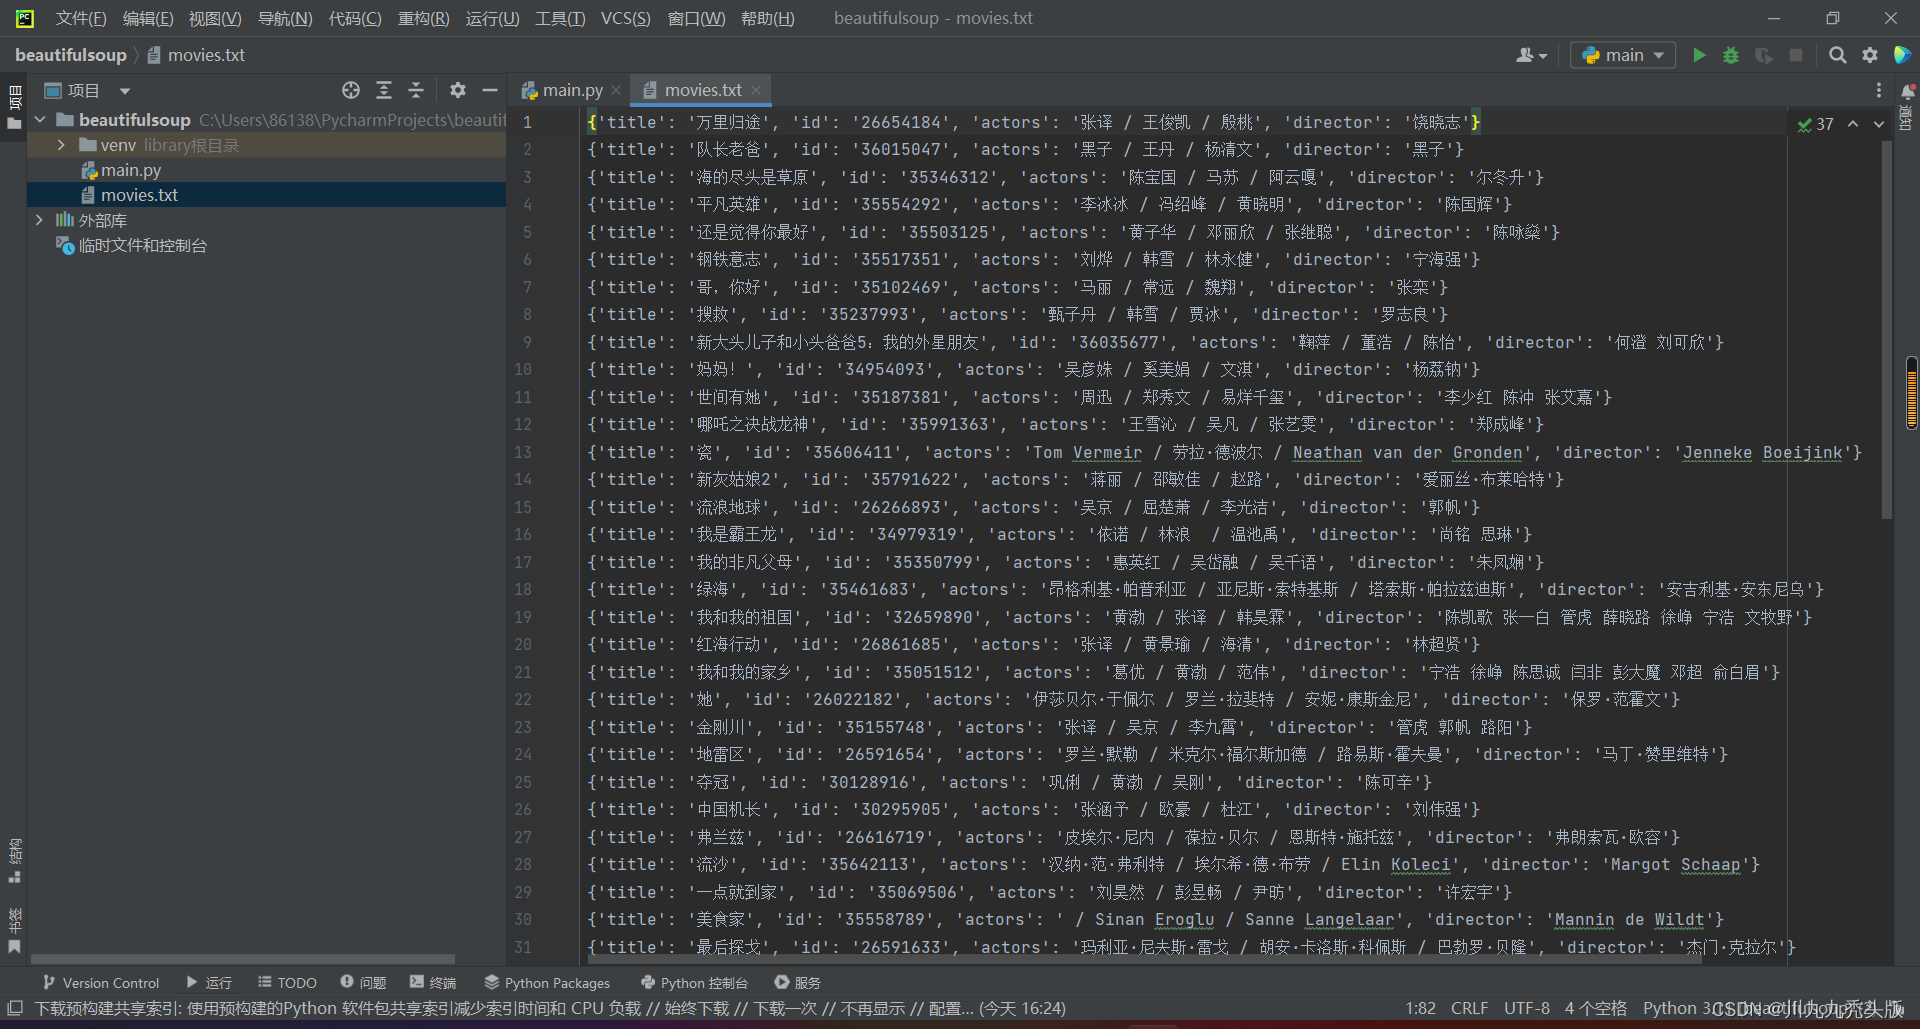
Task: Open 视图(V) menu
Action: [215, 18]
